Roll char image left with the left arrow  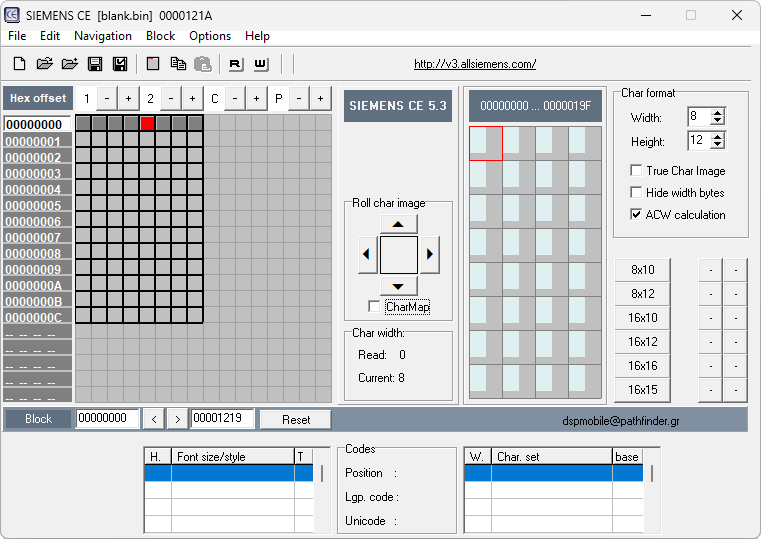[x=366, y=254]
